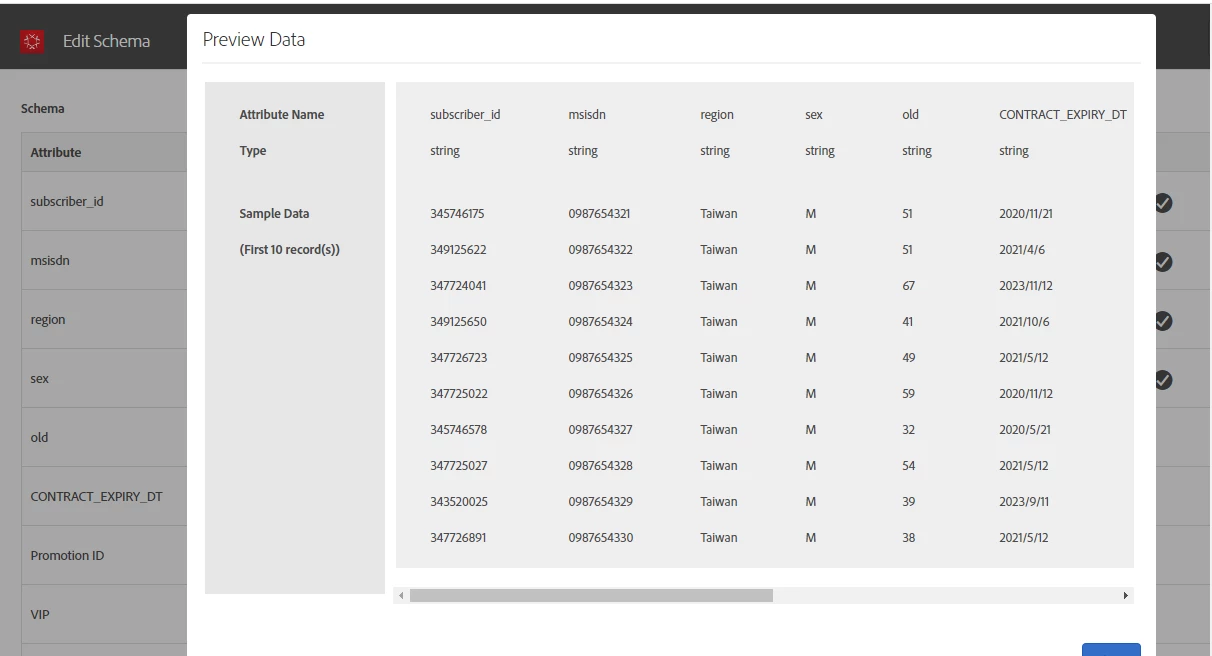Click age value 54 in old column
Viewport: 1212px width, 656px height.
(908, 466)
